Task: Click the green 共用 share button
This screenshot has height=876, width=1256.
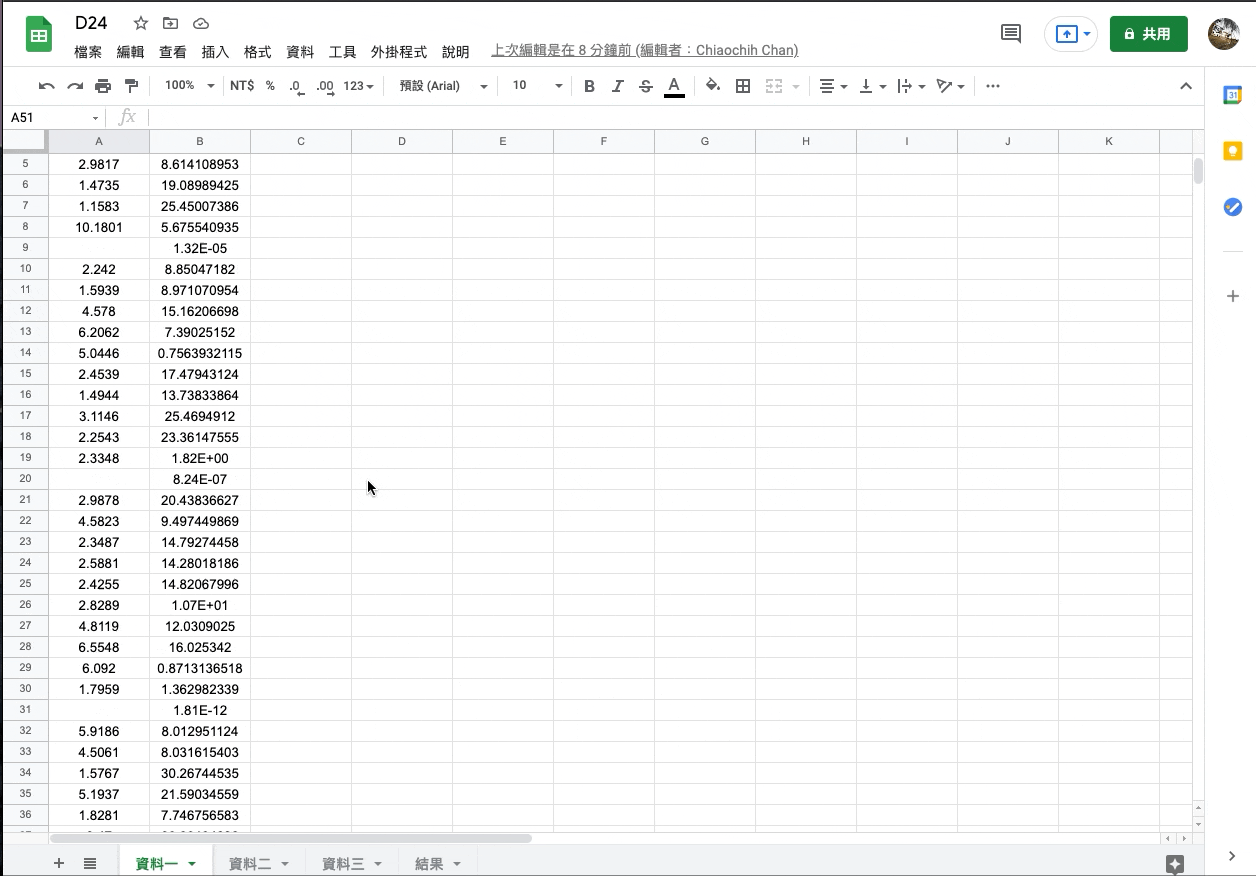Action: [x=1148, y=34]
